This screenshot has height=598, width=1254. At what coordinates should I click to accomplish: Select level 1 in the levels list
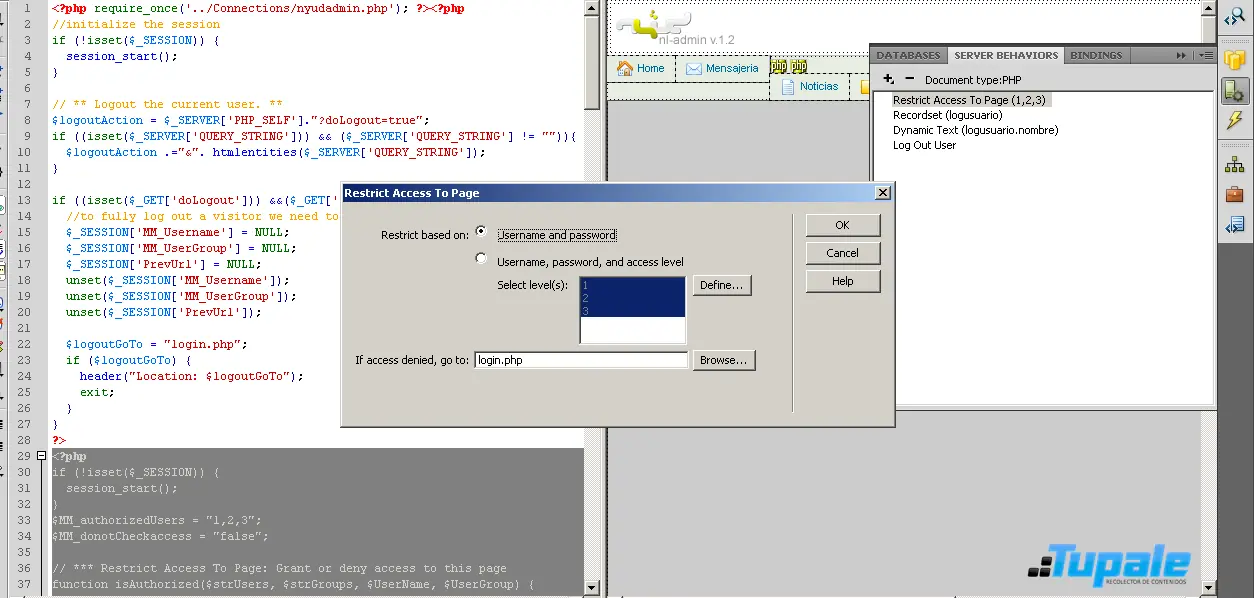click(x=632, y=285)
